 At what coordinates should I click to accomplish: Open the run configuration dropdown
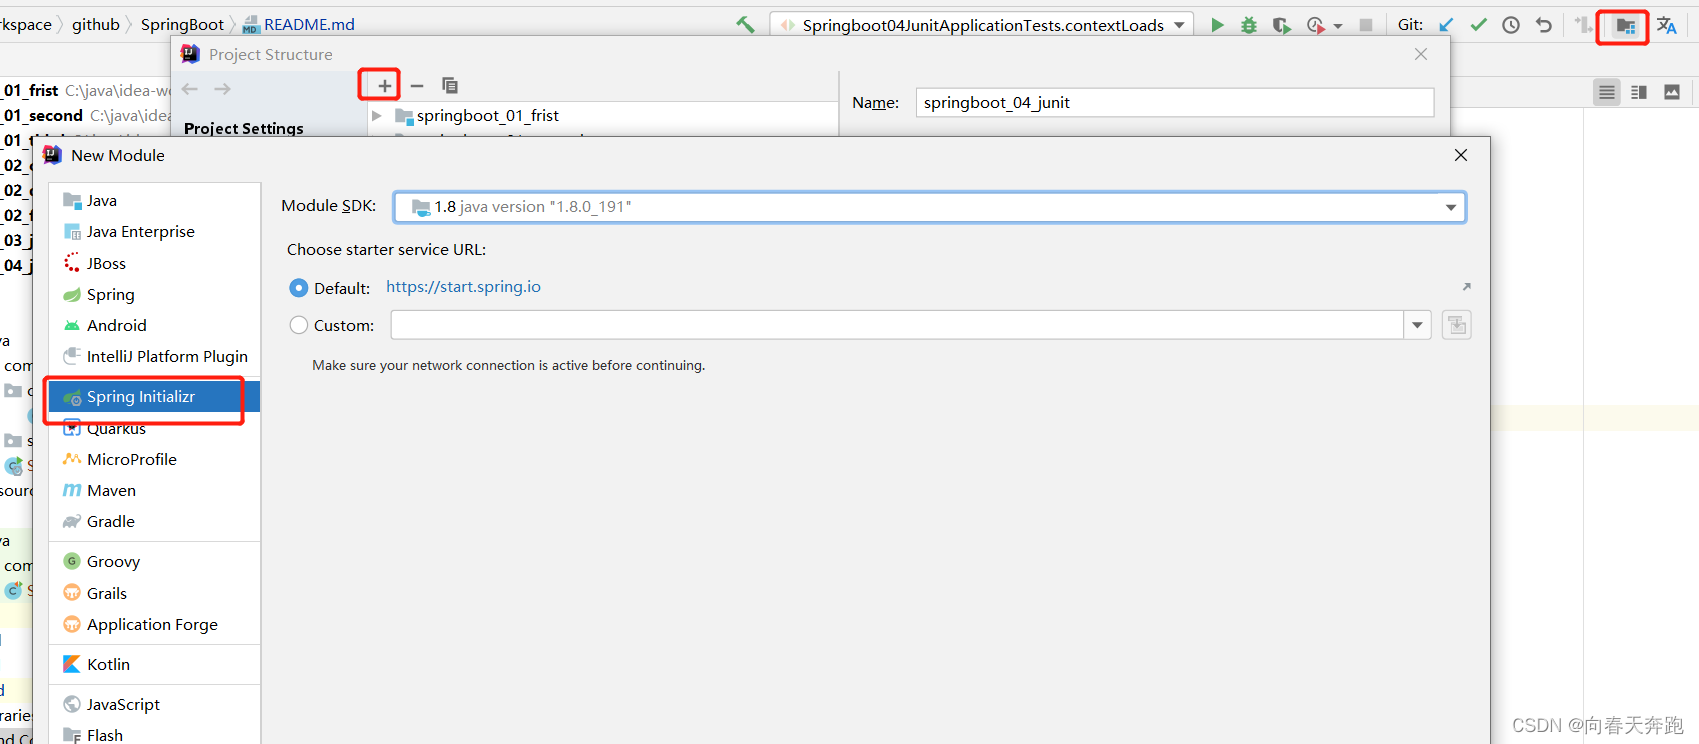tap(1180, 25)
